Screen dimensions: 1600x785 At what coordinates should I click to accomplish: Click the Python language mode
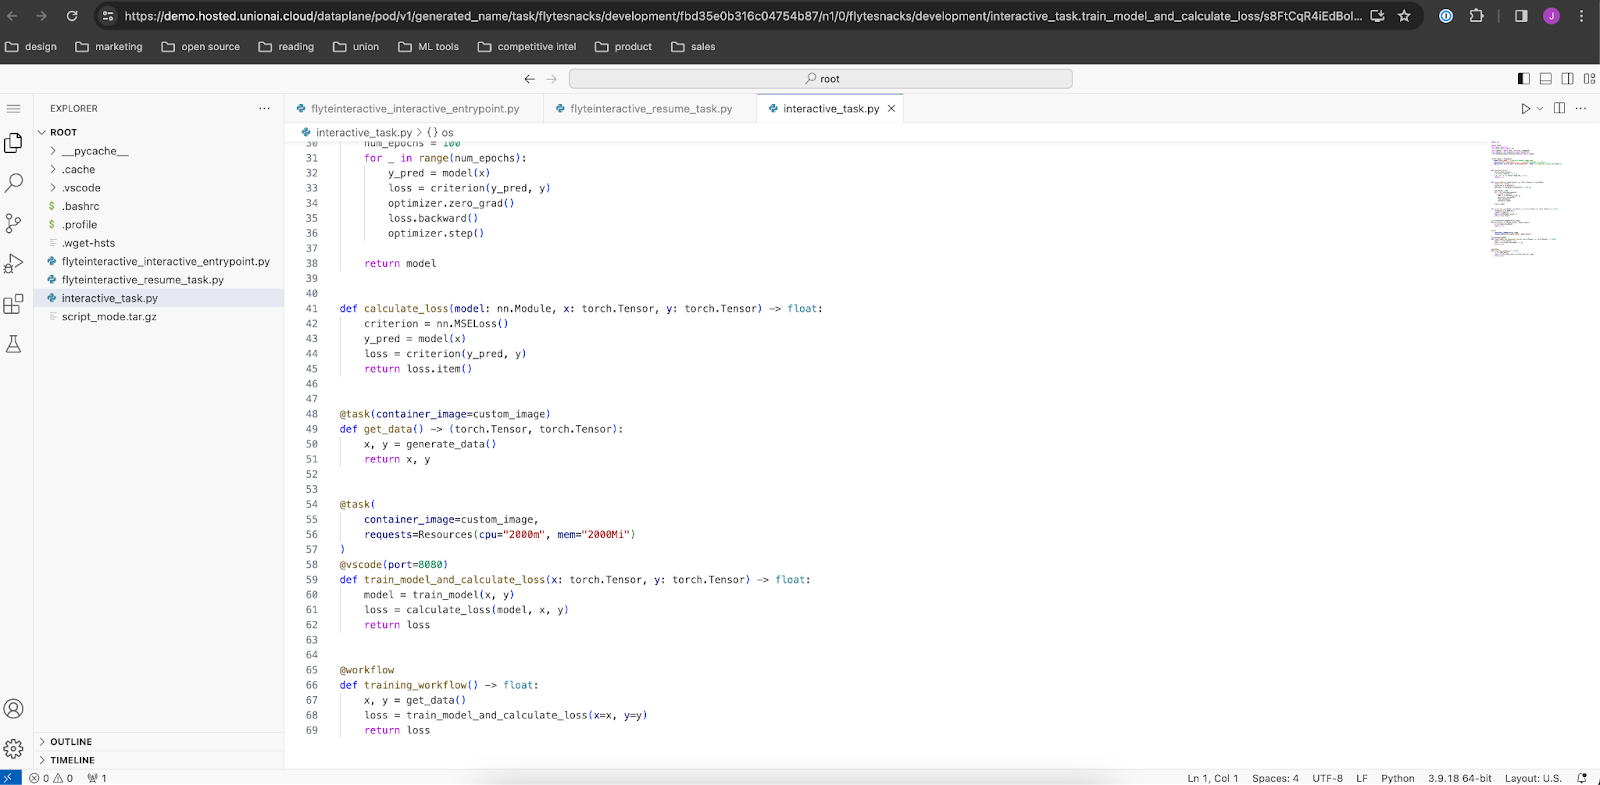(1398, 778)
